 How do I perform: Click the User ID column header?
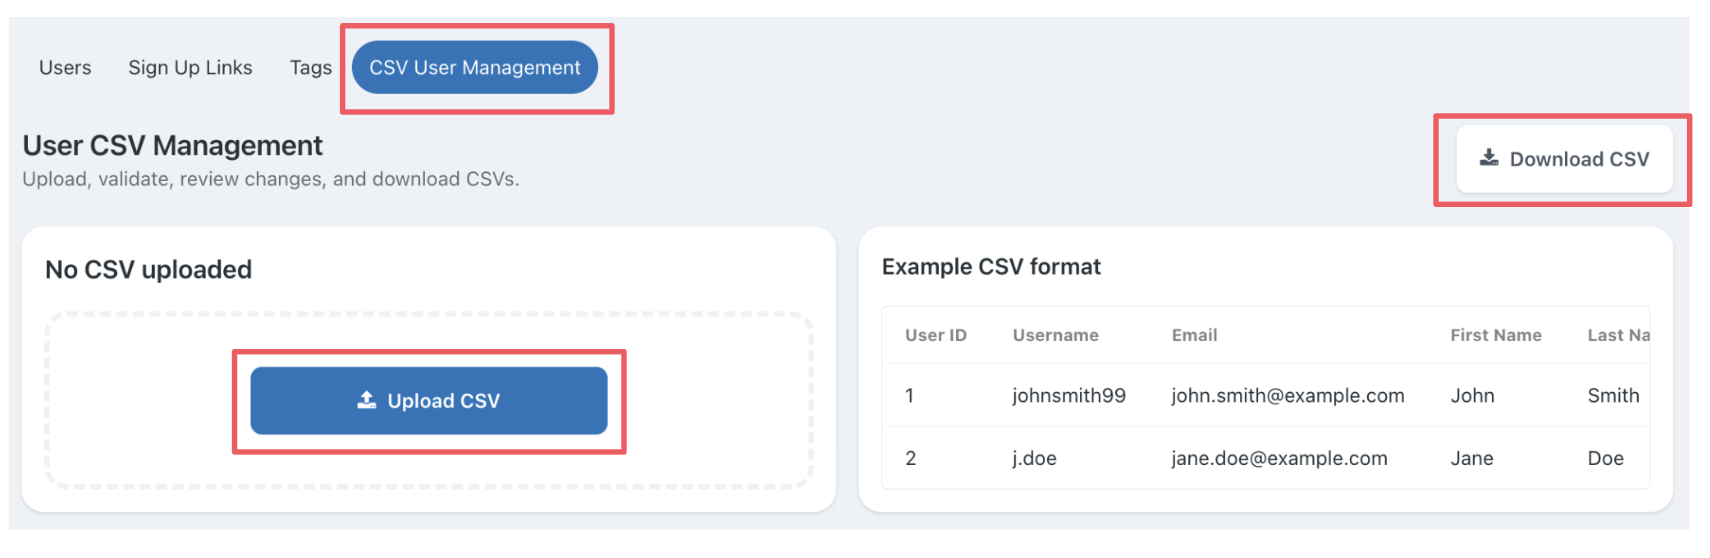click(935, 336)
